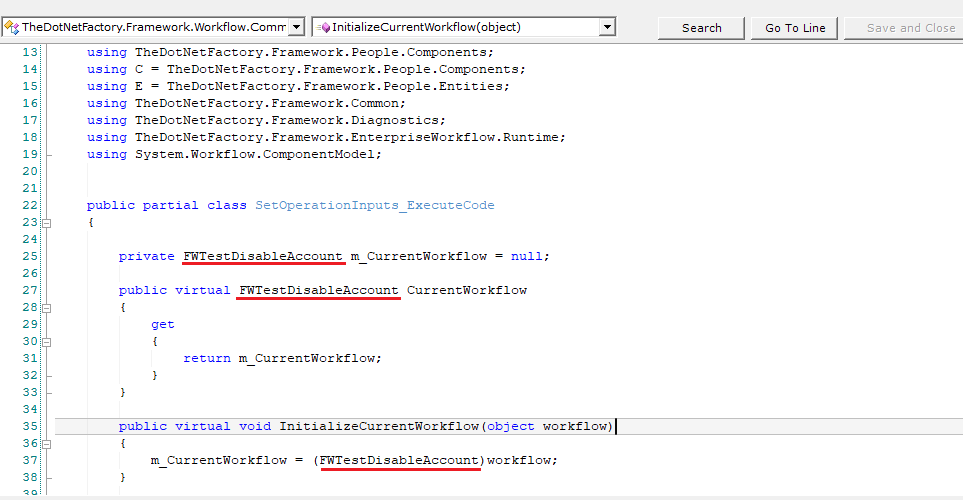Click the 'get' keyword
Screen dimensions: 965x500
click(162, 325)
